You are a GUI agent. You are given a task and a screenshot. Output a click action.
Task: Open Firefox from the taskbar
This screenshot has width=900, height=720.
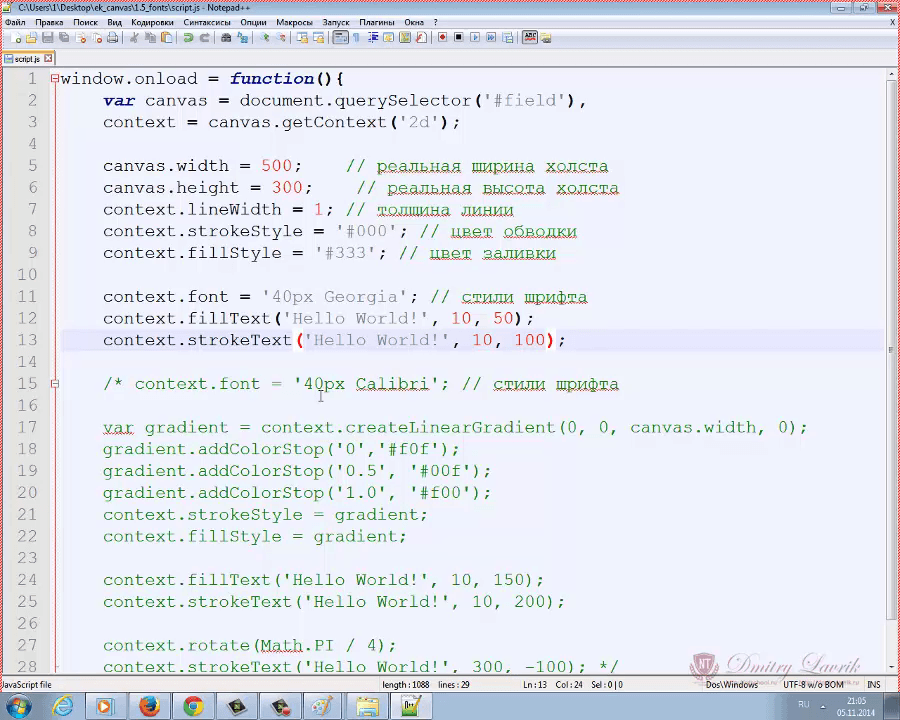149,706
